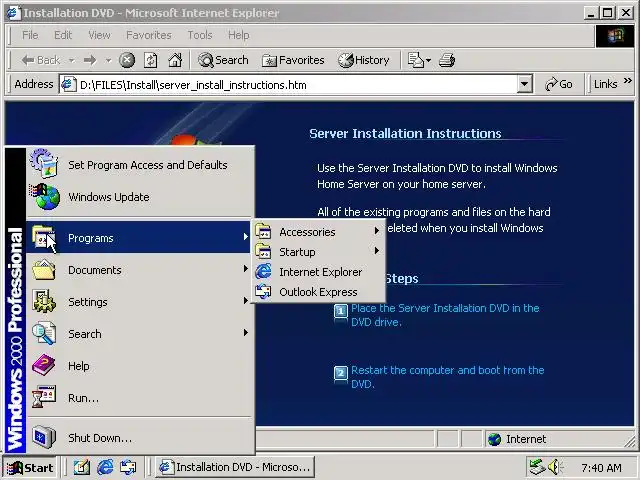Image resolution: width=640 pixels, height=480 pixels.
Task: Select Set Program Access and Defaults
Action: pos(139,165)
